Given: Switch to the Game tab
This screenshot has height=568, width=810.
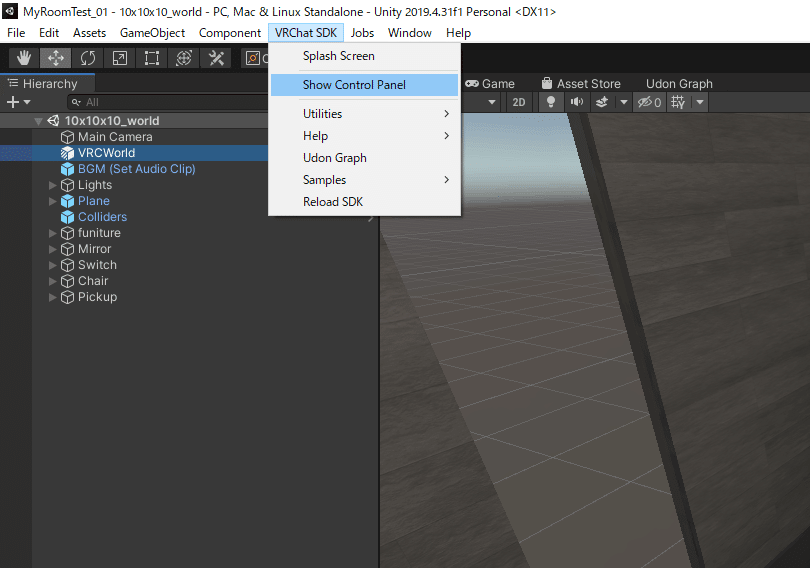Looking at the screenshot, I should [489, 84].
